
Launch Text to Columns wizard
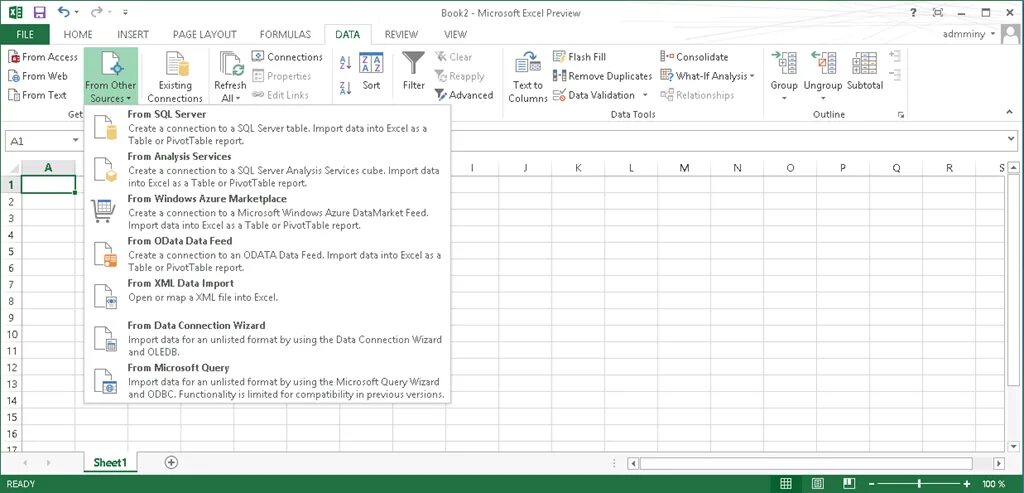(528, 76)
